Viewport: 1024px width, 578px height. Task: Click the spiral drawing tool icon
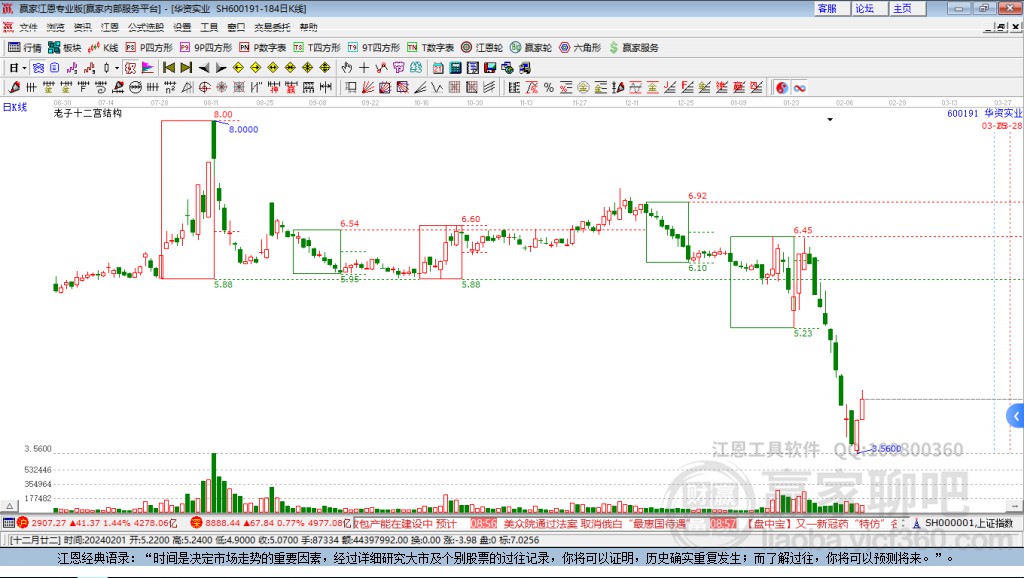tap(101, 88)
